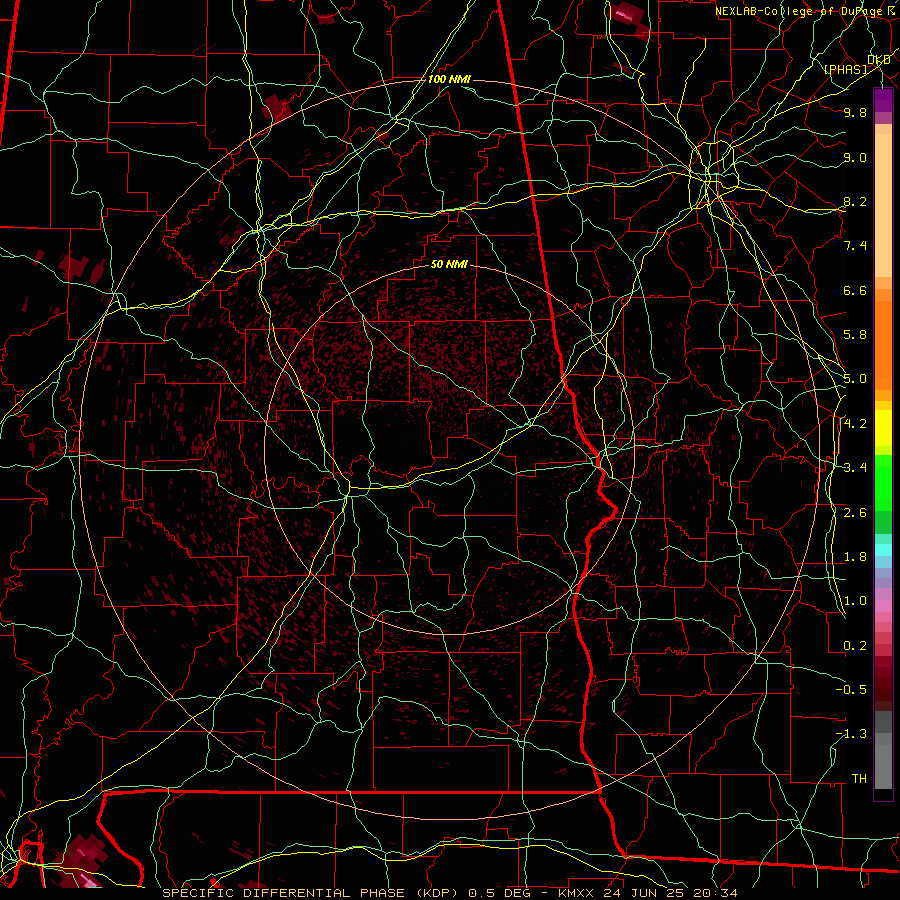Click the 5.8 scale value
Image resolution: width=900 pixels, height=900 pixels.
[855, 335]
